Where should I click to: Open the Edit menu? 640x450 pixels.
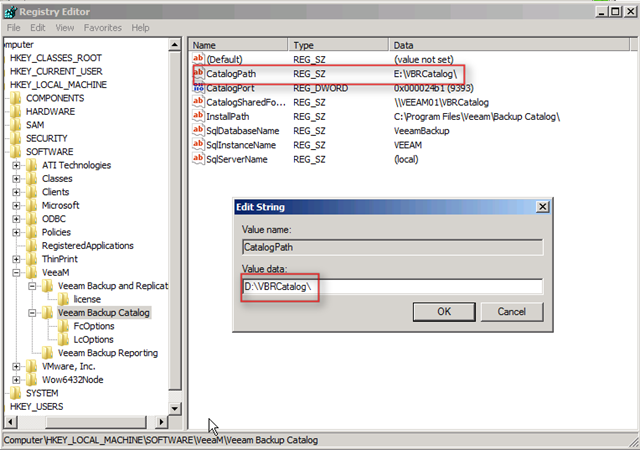coord(37,28)
